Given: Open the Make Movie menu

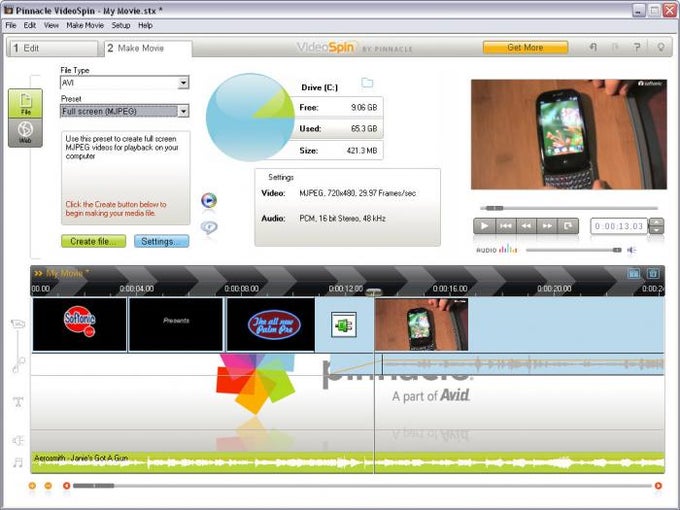Looking at the screenshot, I should 85,25.
